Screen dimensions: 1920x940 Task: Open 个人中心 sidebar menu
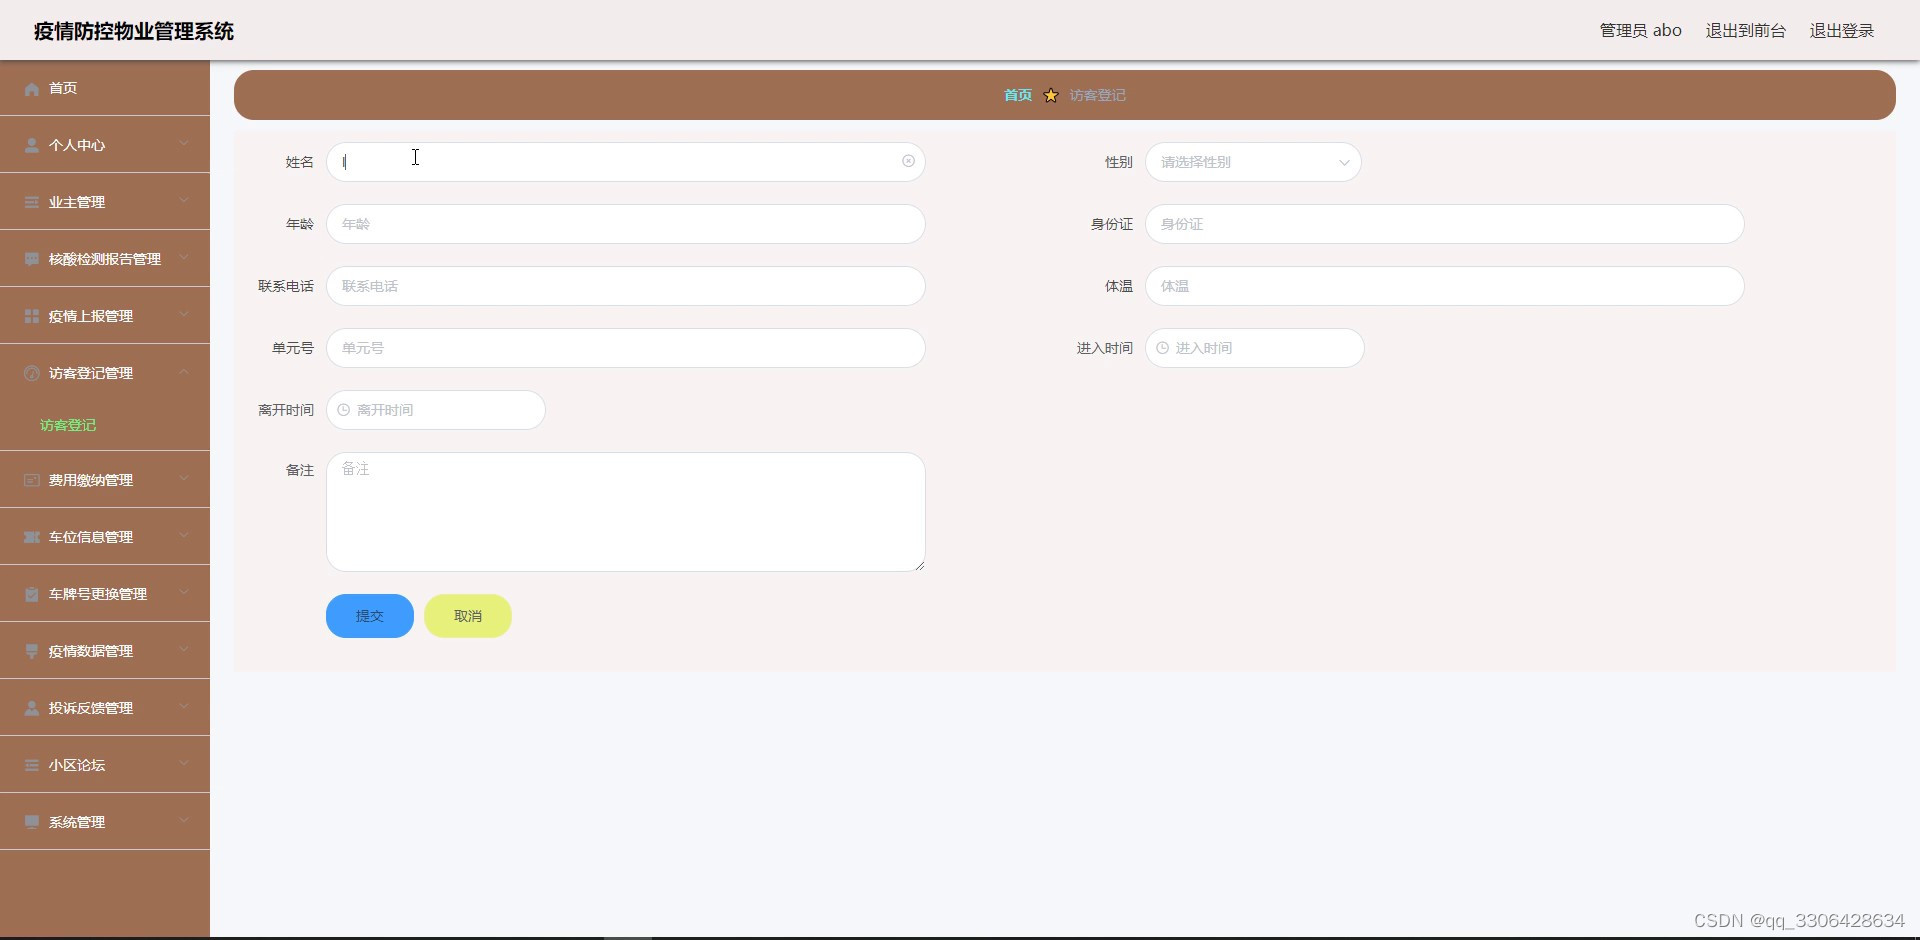105,145
